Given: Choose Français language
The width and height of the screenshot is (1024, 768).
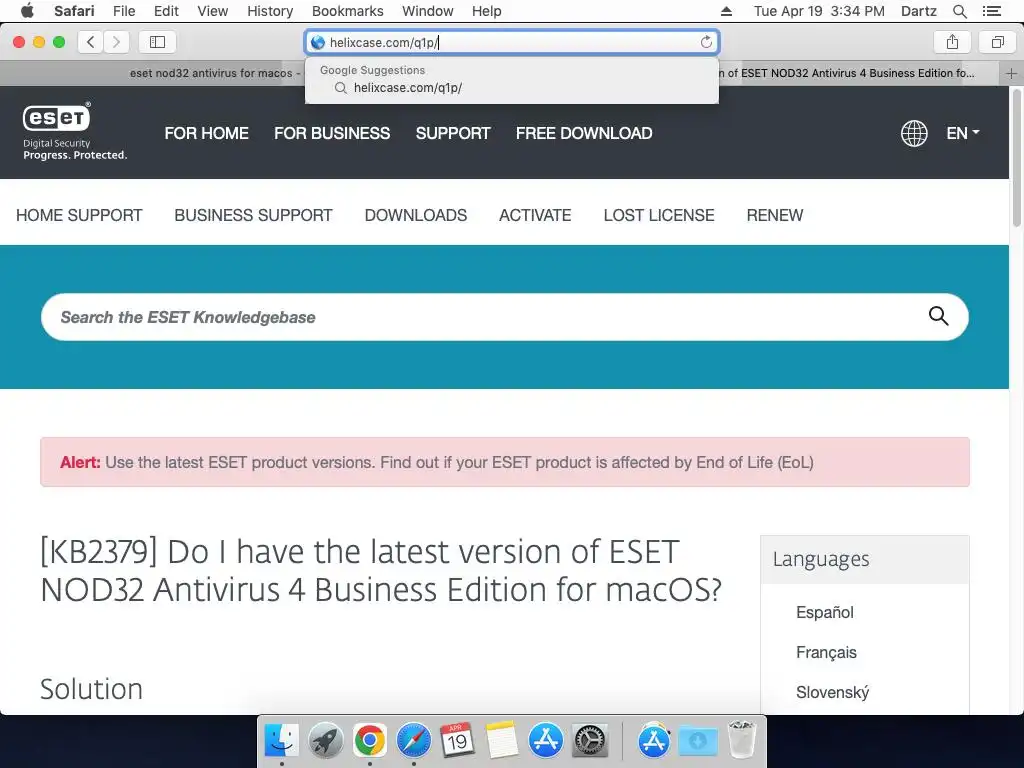Looking at the screenshot, I should (826, 652).
